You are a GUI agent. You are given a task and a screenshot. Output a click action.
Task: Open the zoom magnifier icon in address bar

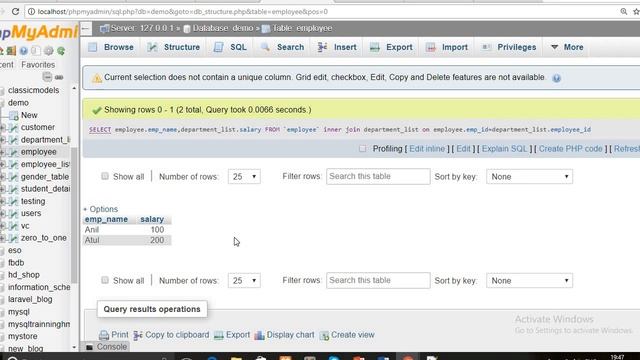[624, 12]
